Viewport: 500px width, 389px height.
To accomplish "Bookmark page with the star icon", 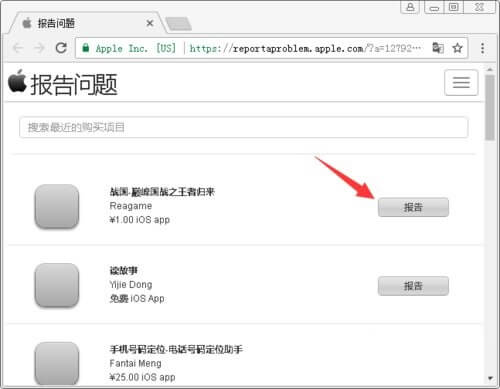I will (457, 48).
